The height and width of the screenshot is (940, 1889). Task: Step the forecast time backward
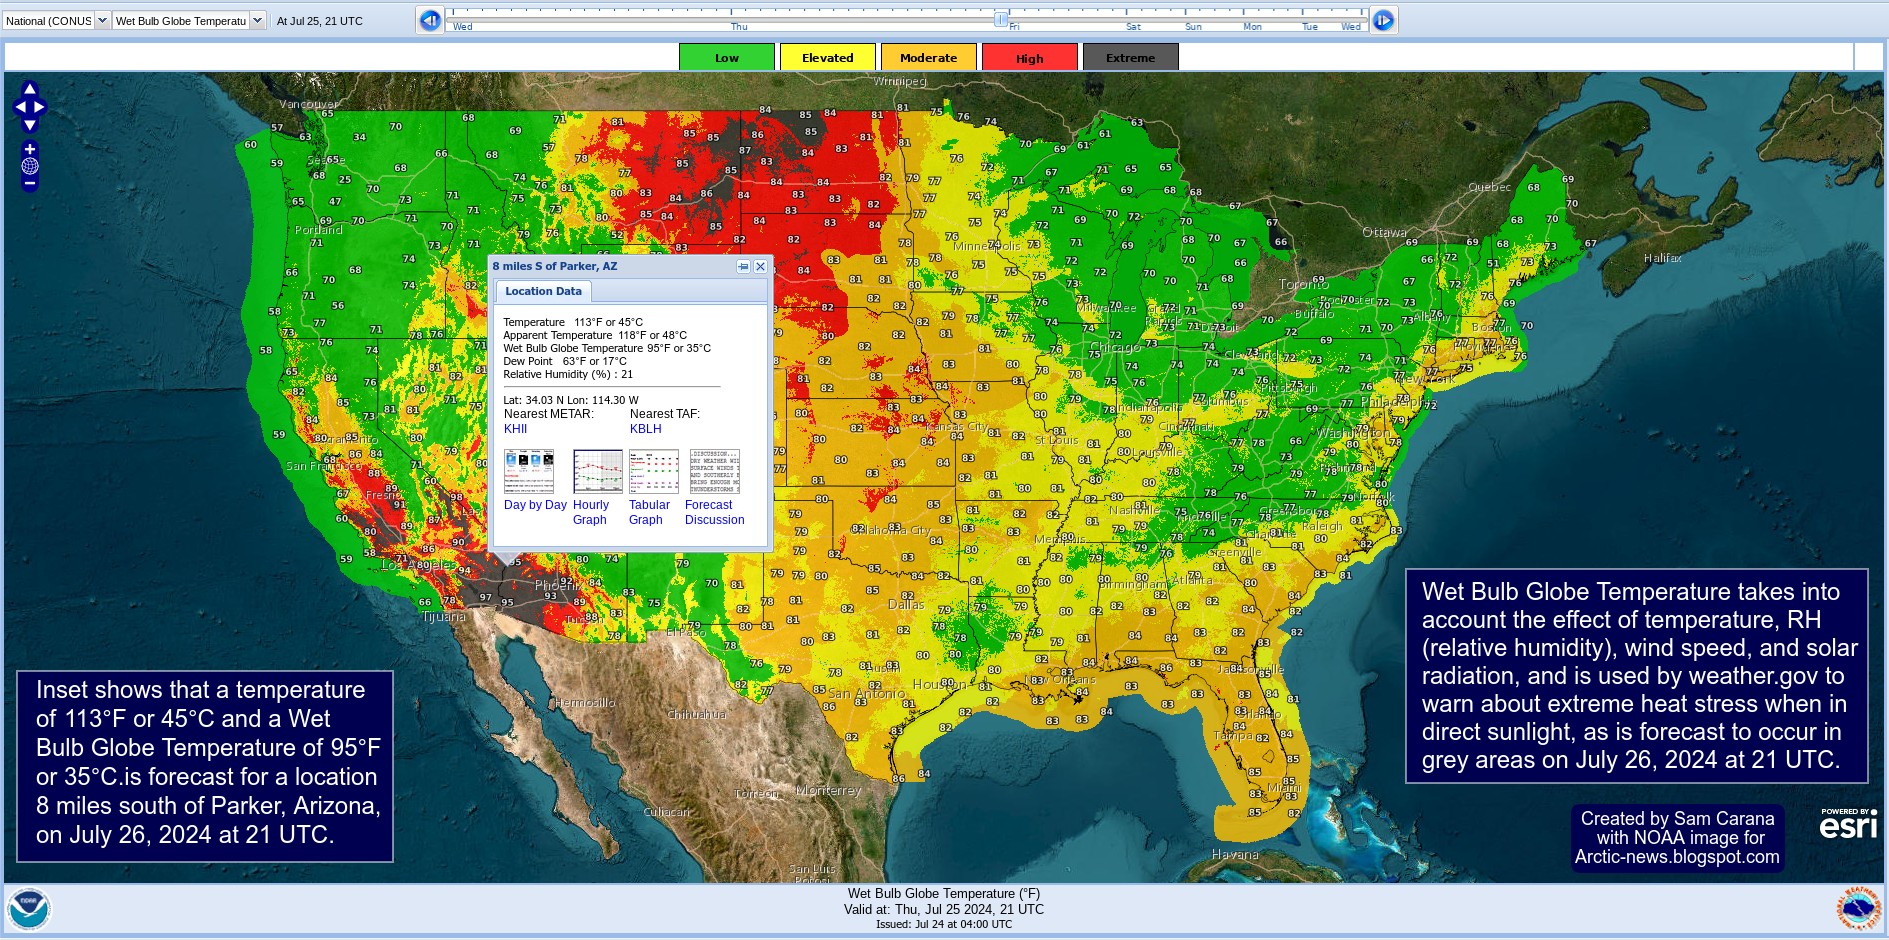(x=430, y=20)
